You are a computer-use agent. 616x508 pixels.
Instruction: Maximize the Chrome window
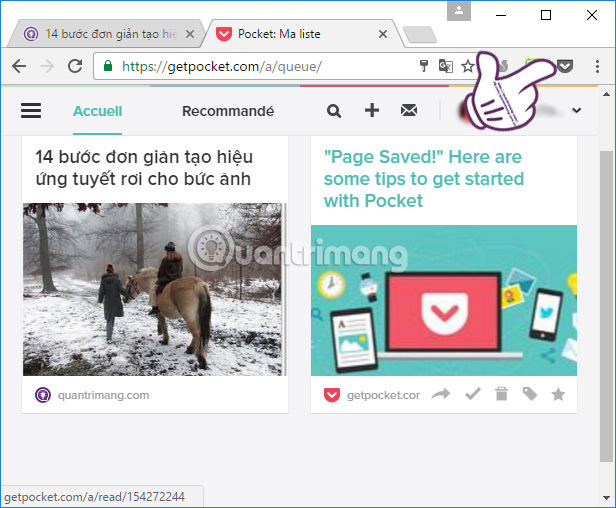click(x=546, y=15)
